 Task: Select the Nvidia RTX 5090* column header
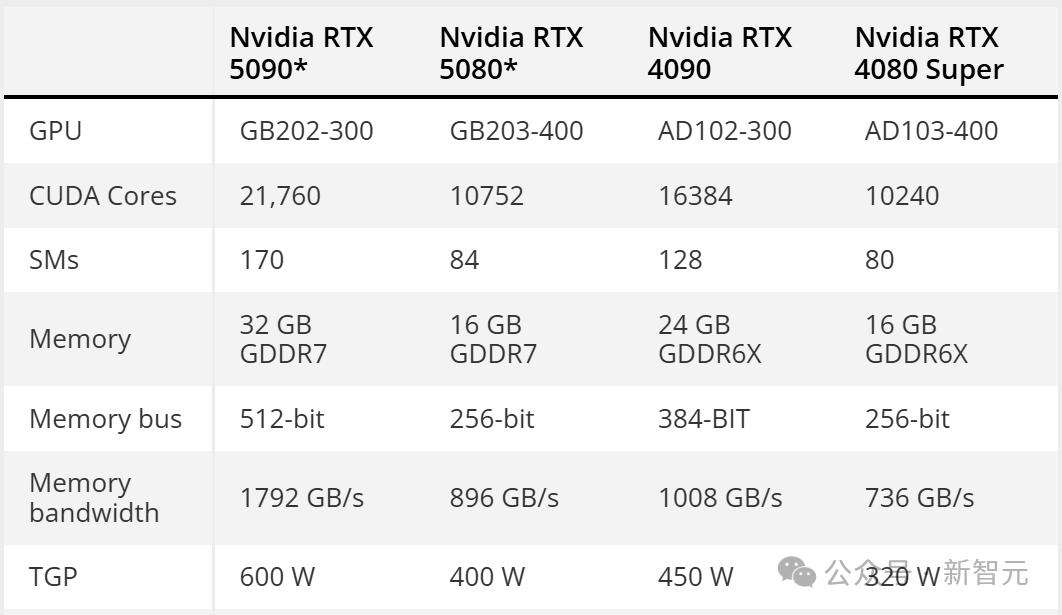click(x=301, y=53)
